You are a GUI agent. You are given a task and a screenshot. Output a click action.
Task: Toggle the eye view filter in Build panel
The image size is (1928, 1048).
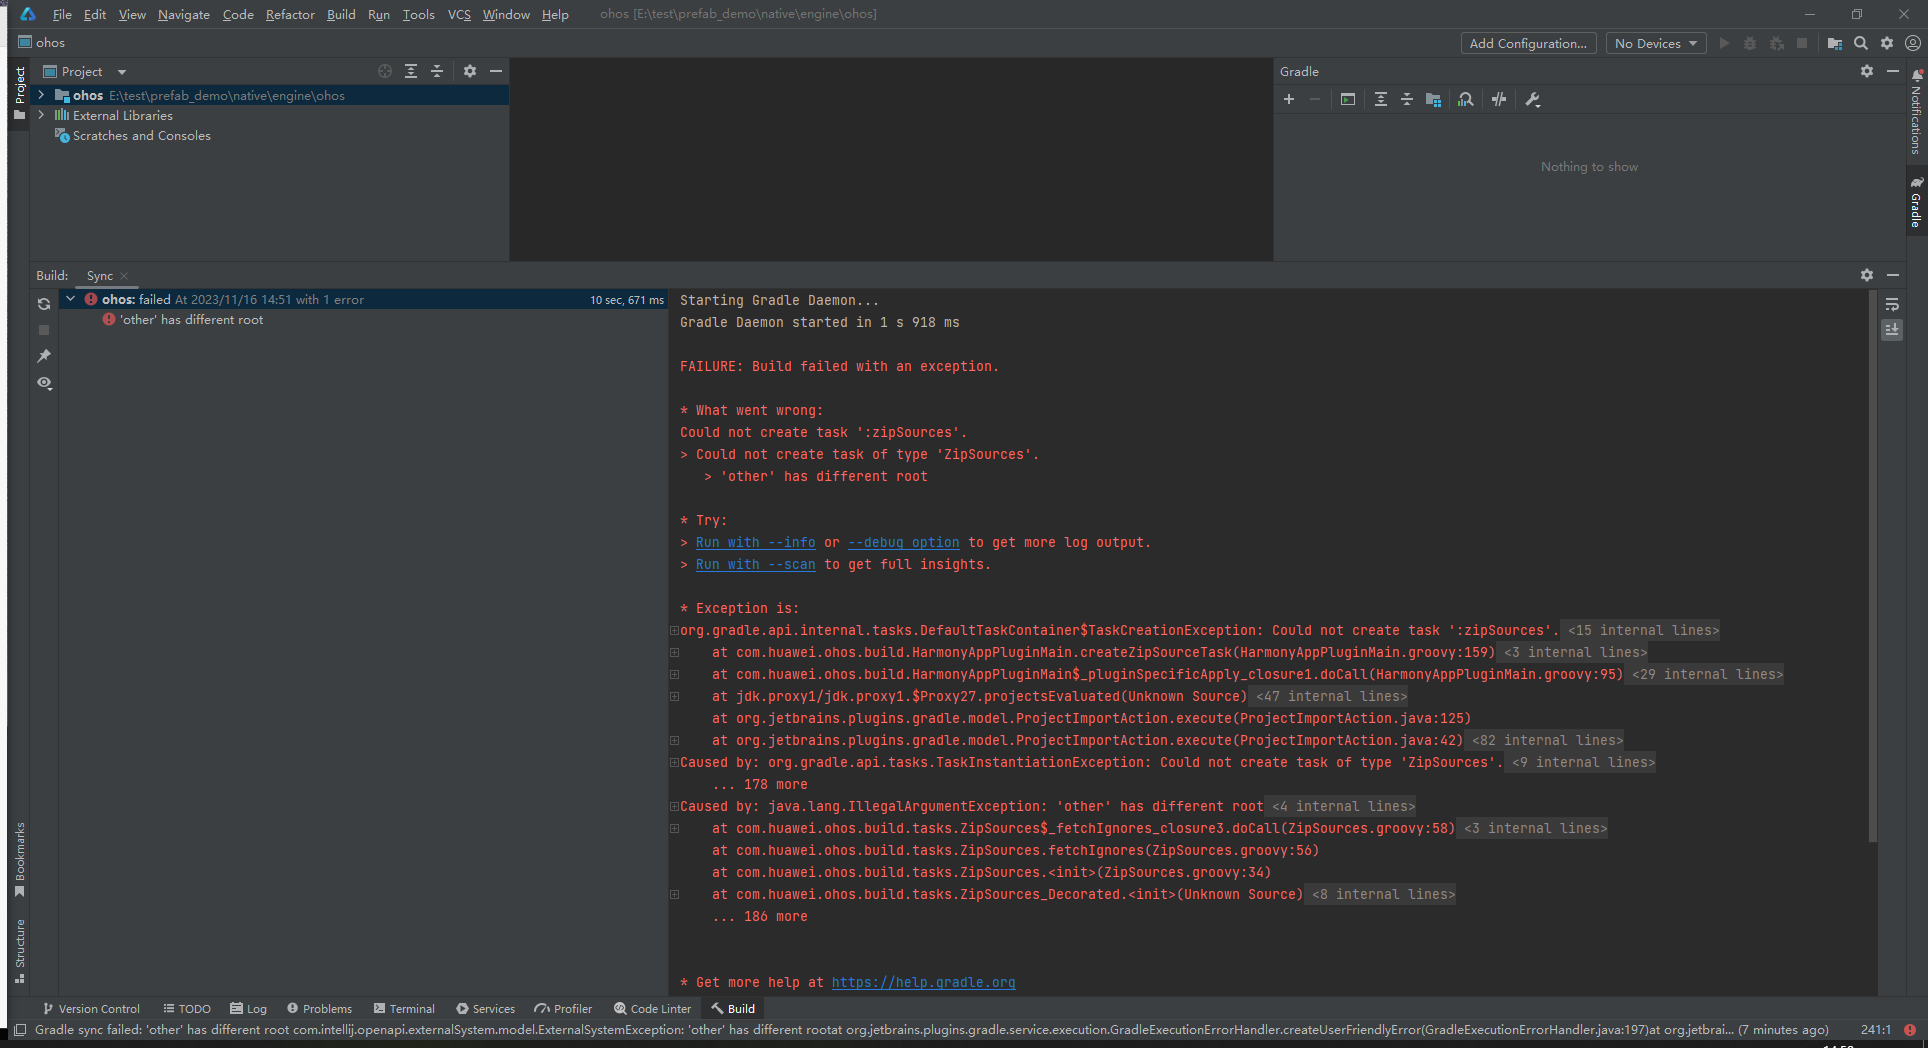(x=44, y=383)
